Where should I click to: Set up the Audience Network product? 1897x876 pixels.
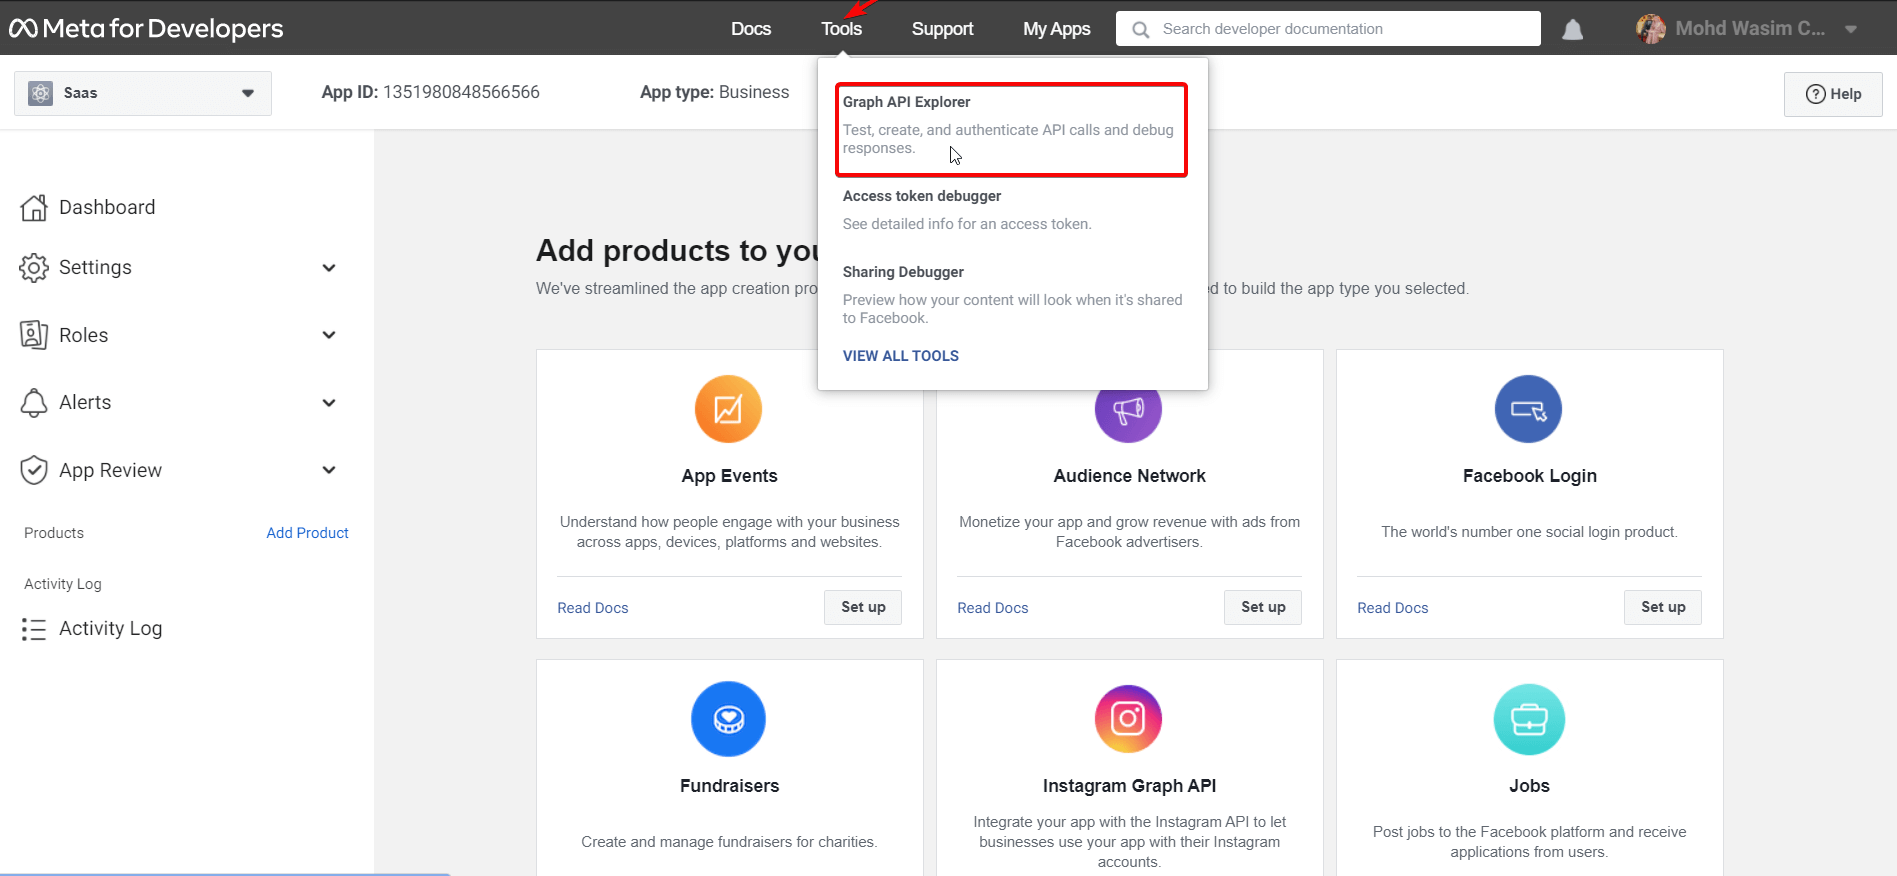(x=1263, y=607)
